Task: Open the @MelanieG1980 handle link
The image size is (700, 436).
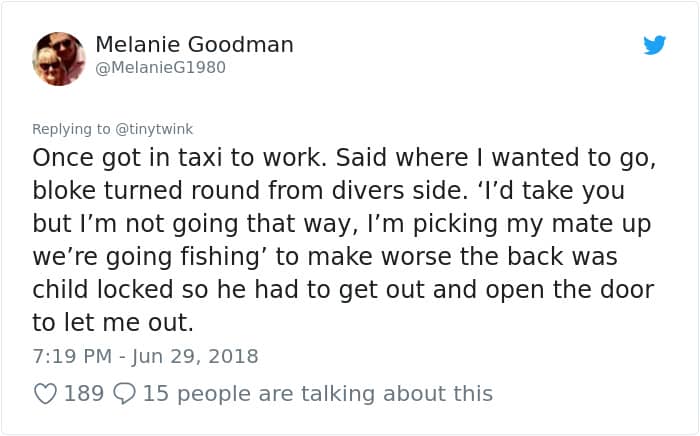Action: pyautogui.click(x=160, y=68)
